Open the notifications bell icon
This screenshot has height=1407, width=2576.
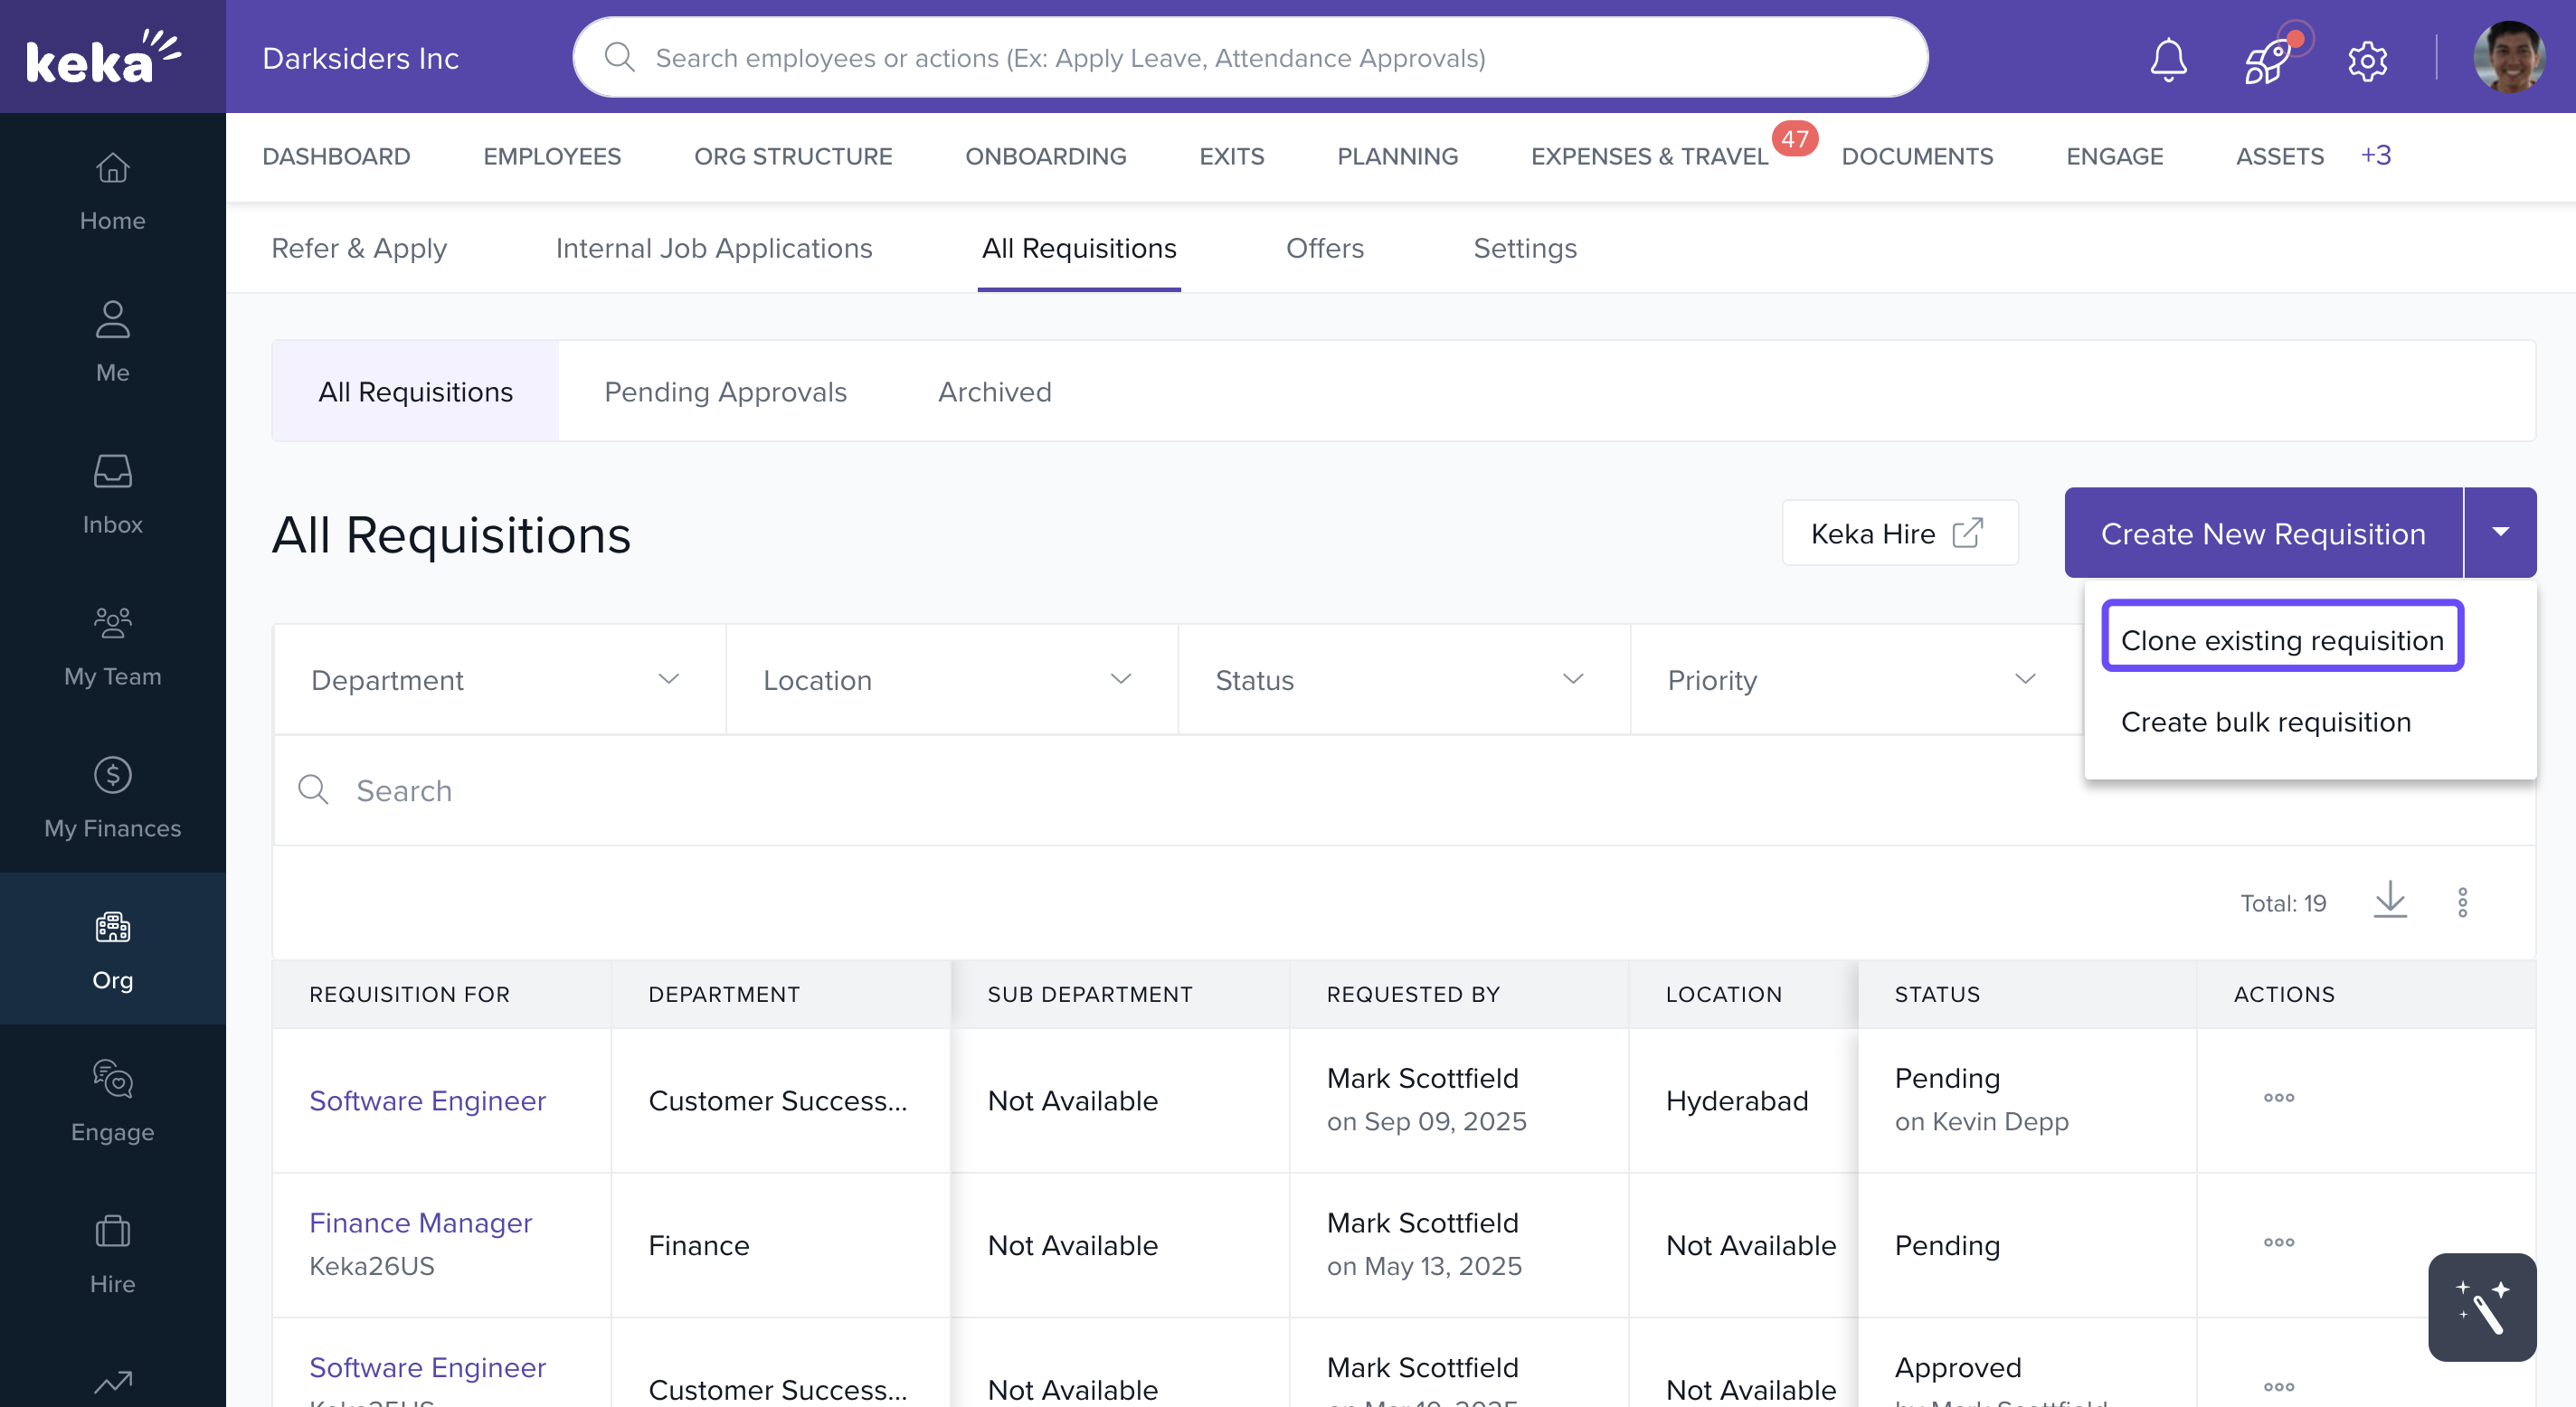click(2168, 59)
